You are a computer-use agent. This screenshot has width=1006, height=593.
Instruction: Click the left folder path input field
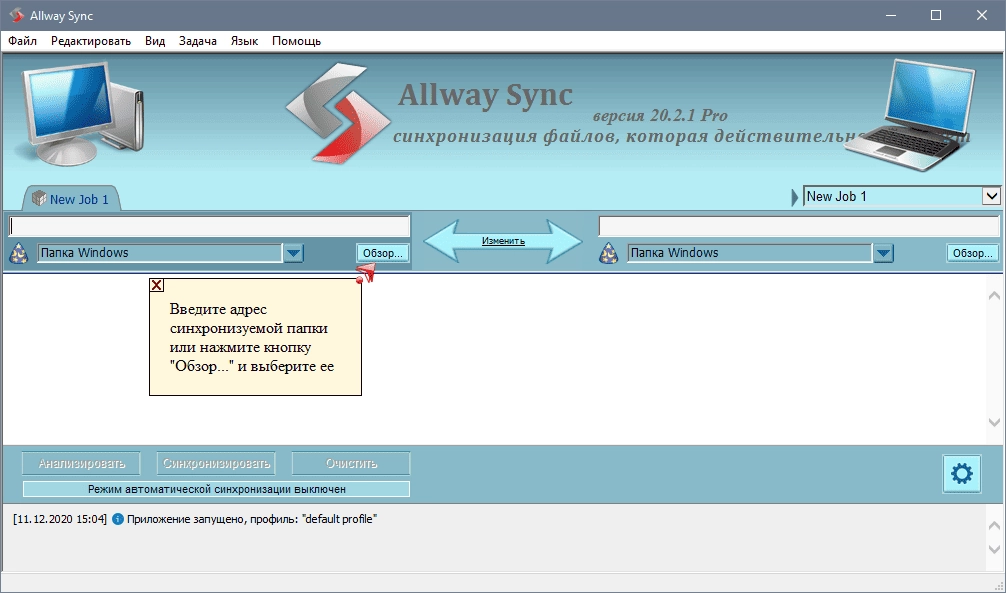(209, 226)
